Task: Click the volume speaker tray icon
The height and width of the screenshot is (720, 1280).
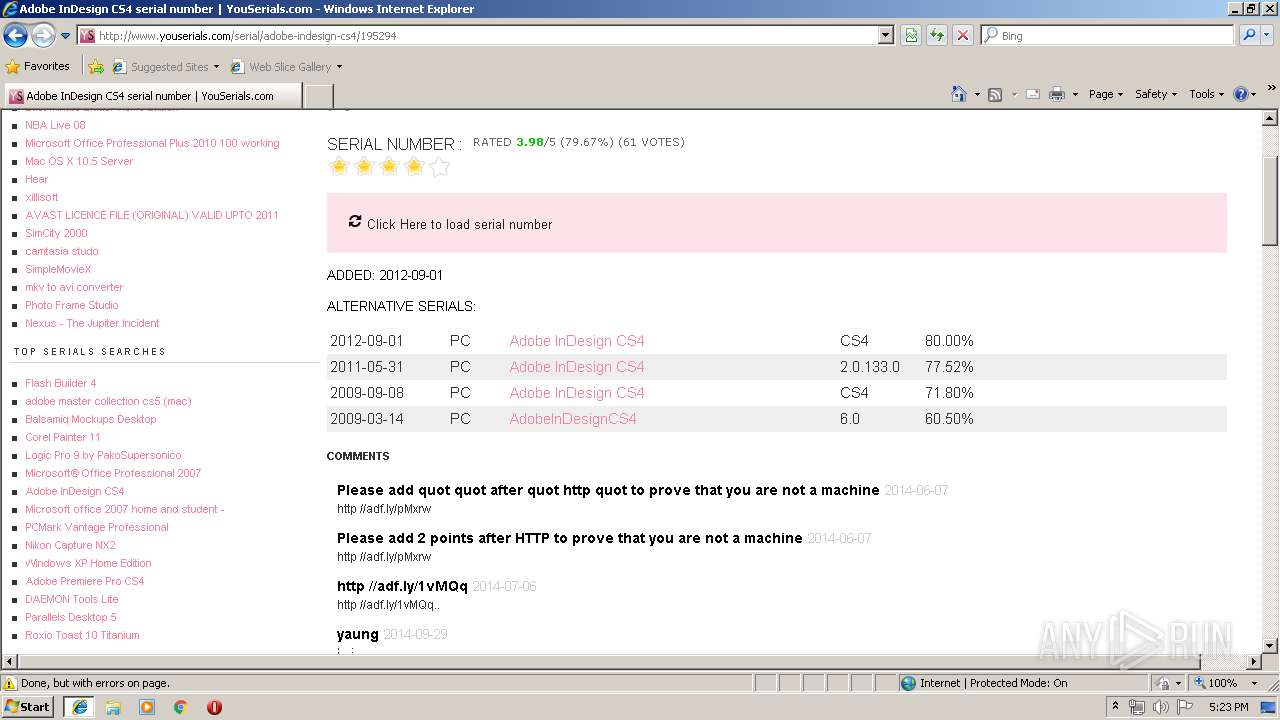Action: (1161, 707)
